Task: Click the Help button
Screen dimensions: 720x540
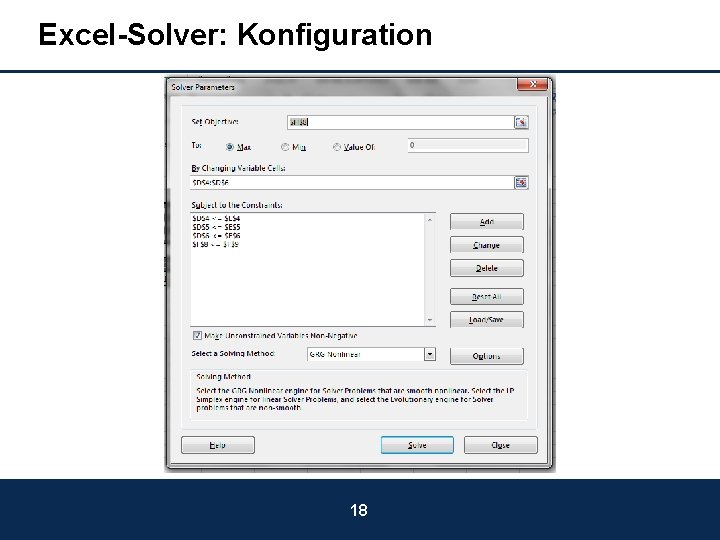Action: [218, 445]
